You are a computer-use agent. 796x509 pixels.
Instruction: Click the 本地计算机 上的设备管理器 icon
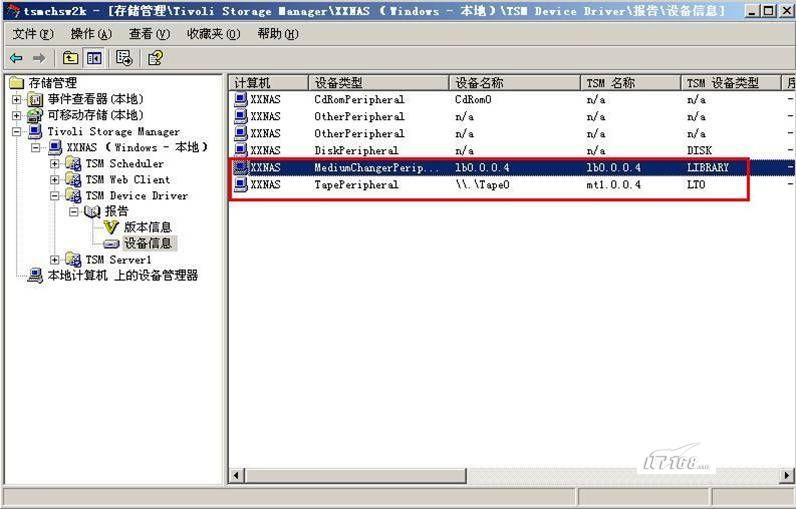[35, 276]
